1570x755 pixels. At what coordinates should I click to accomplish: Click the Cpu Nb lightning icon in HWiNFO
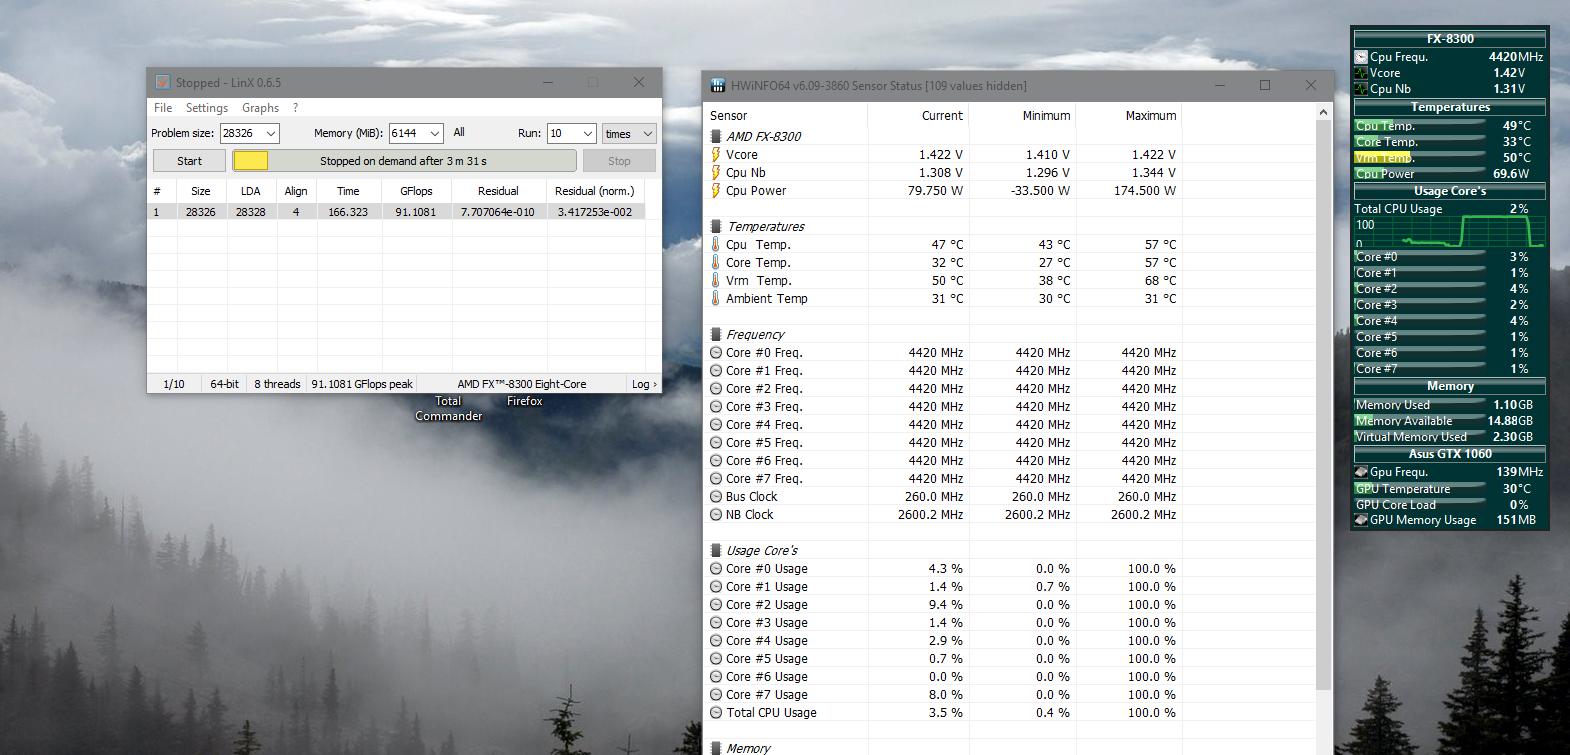[x=716, y=173]
